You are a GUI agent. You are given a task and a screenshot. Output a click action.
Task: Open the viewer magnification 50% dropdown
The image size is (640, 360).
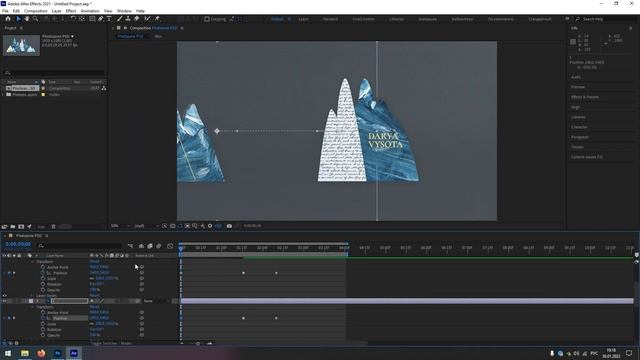pos(120,226)
